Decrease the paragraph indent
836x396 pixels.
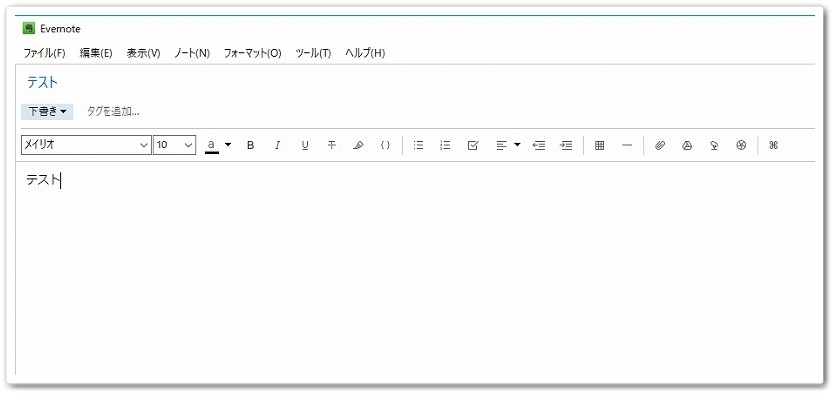[x=539, y=145]
